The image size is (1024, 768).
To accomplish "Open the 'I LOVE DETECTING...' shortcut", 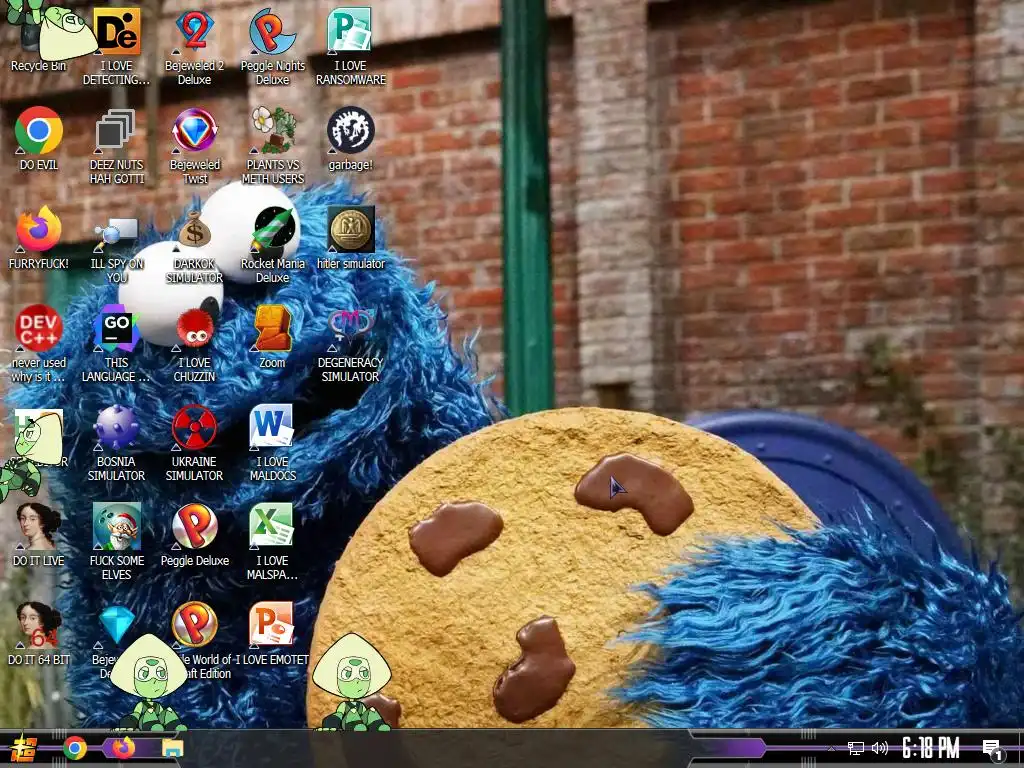I will (117, 46).
